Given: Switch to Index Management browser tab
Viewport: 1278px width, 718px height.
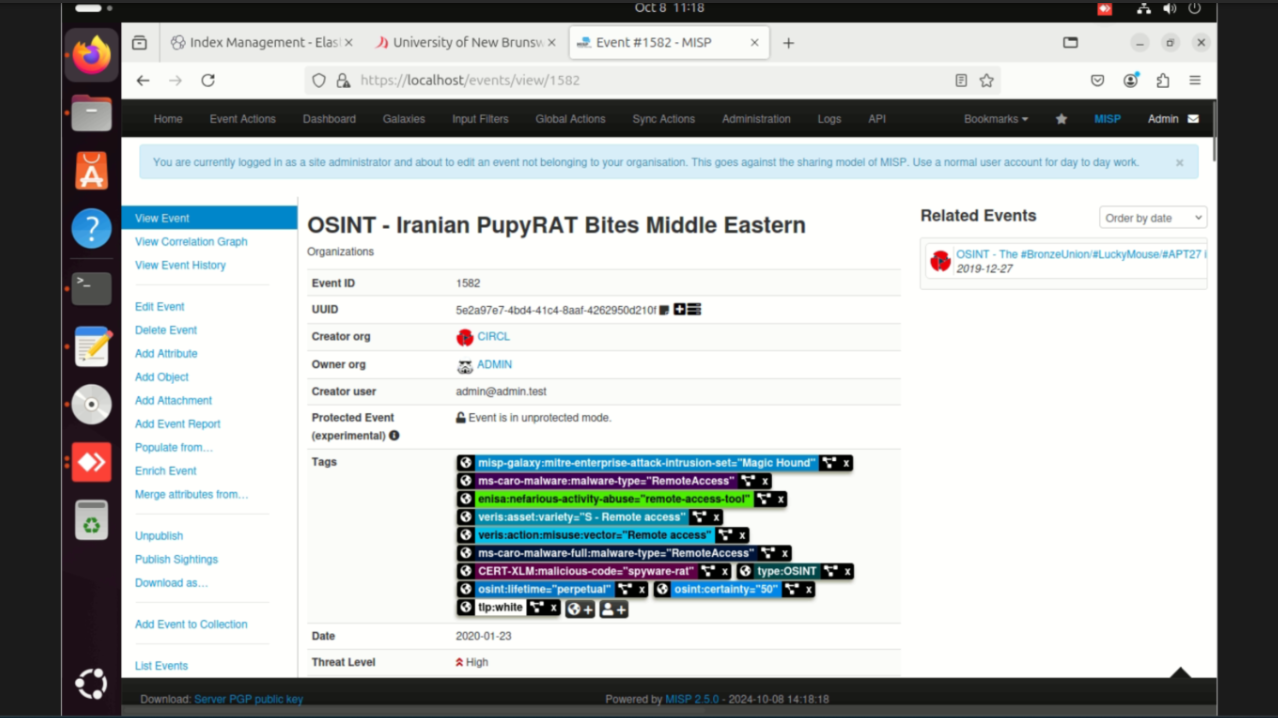Looking at the screenshot, I should click(263, 43).
